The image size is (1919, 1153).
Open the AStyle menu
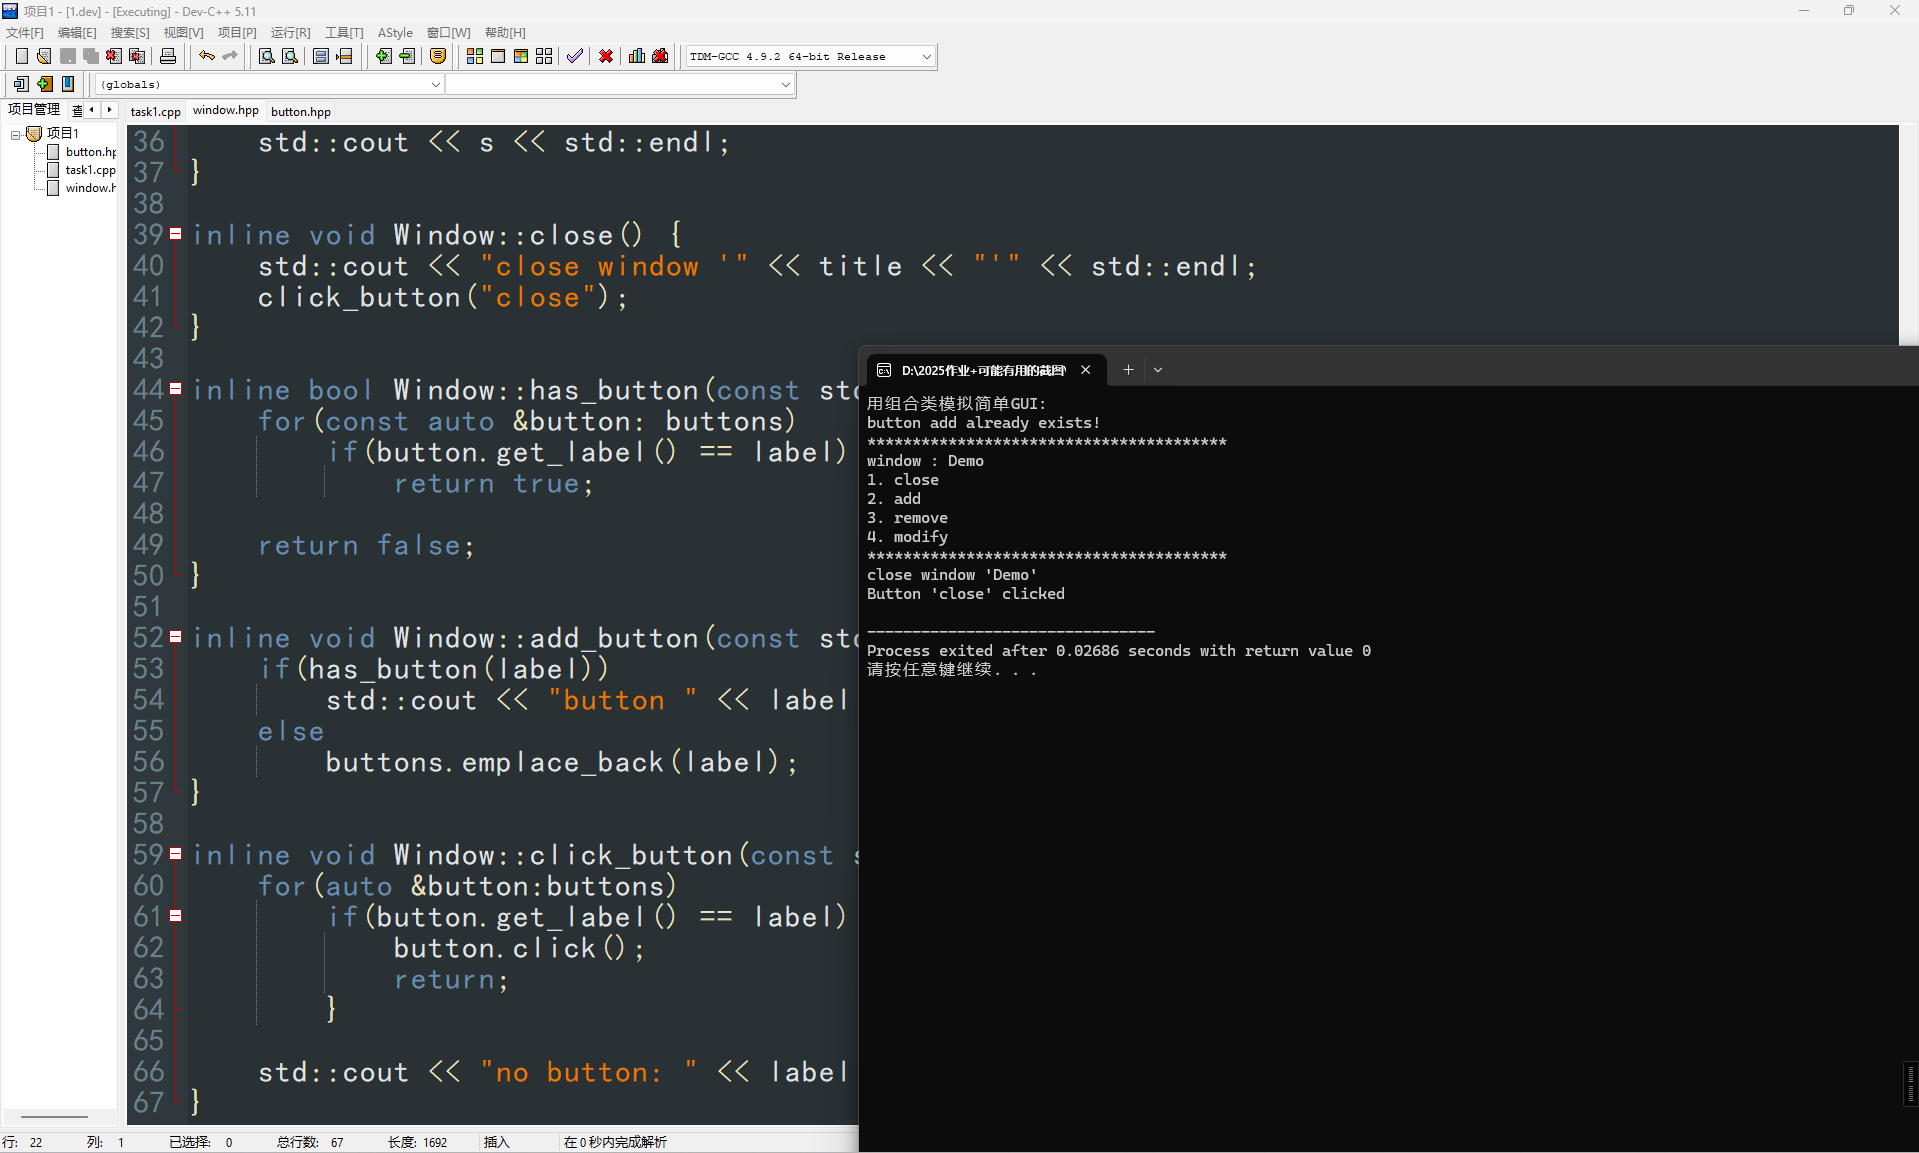tap(395, 33)
